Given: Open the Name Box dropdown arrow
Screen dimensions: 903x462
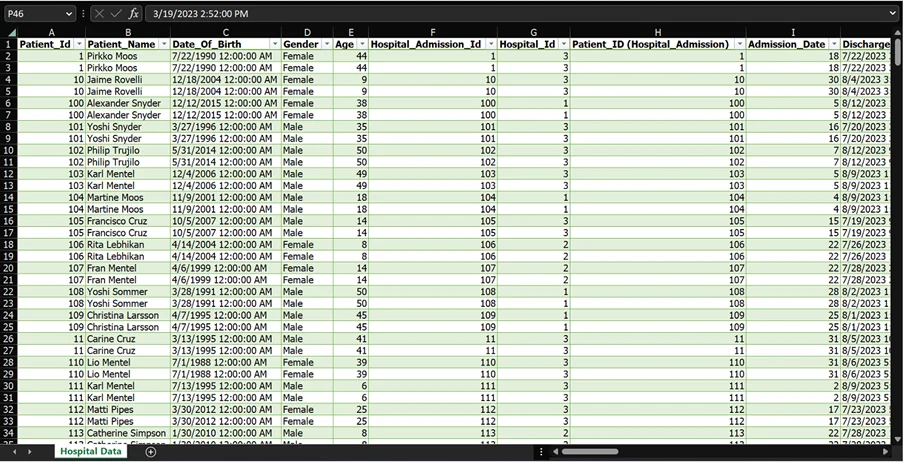Looking at the screenshot, I should click(x=68, y=14).
